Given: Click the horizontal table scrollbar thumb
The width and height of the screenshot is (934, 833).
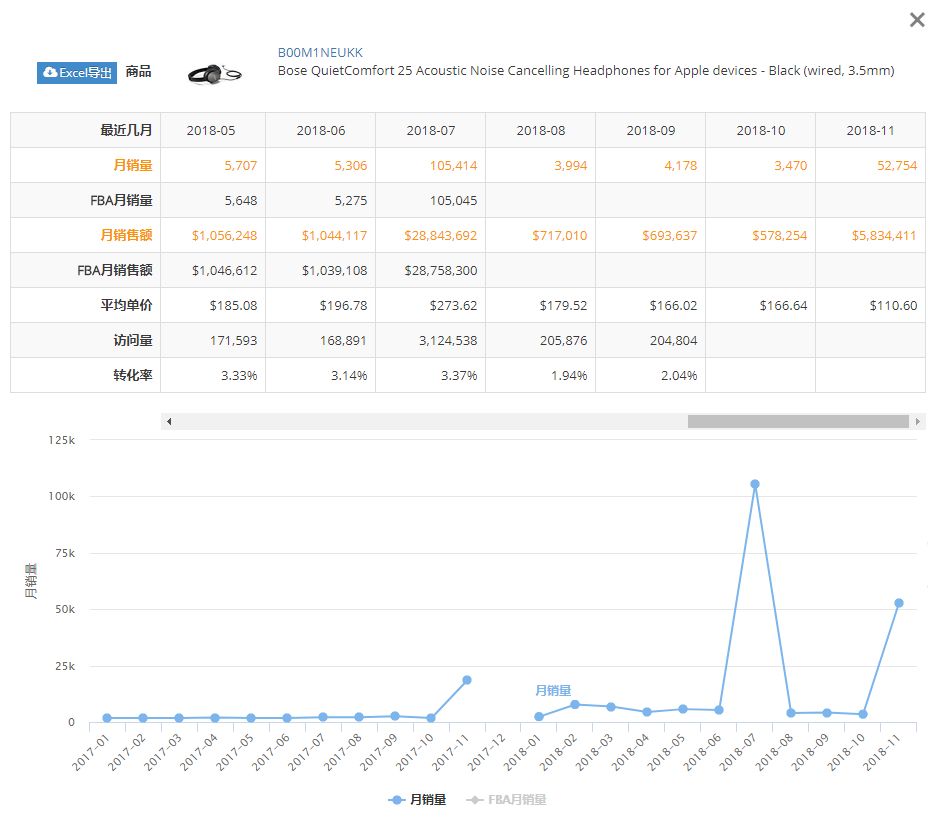Looking at the screenshot, I should 797,422.
